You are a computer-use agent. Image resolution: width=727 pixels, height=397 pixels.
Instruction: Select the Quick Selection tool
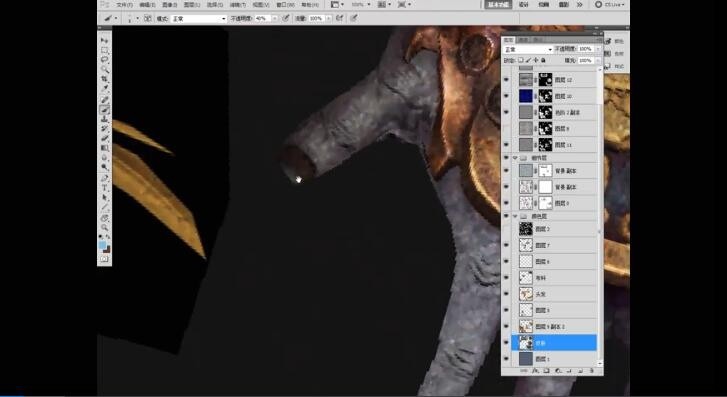pyautogui.click(x=104, y=70)
